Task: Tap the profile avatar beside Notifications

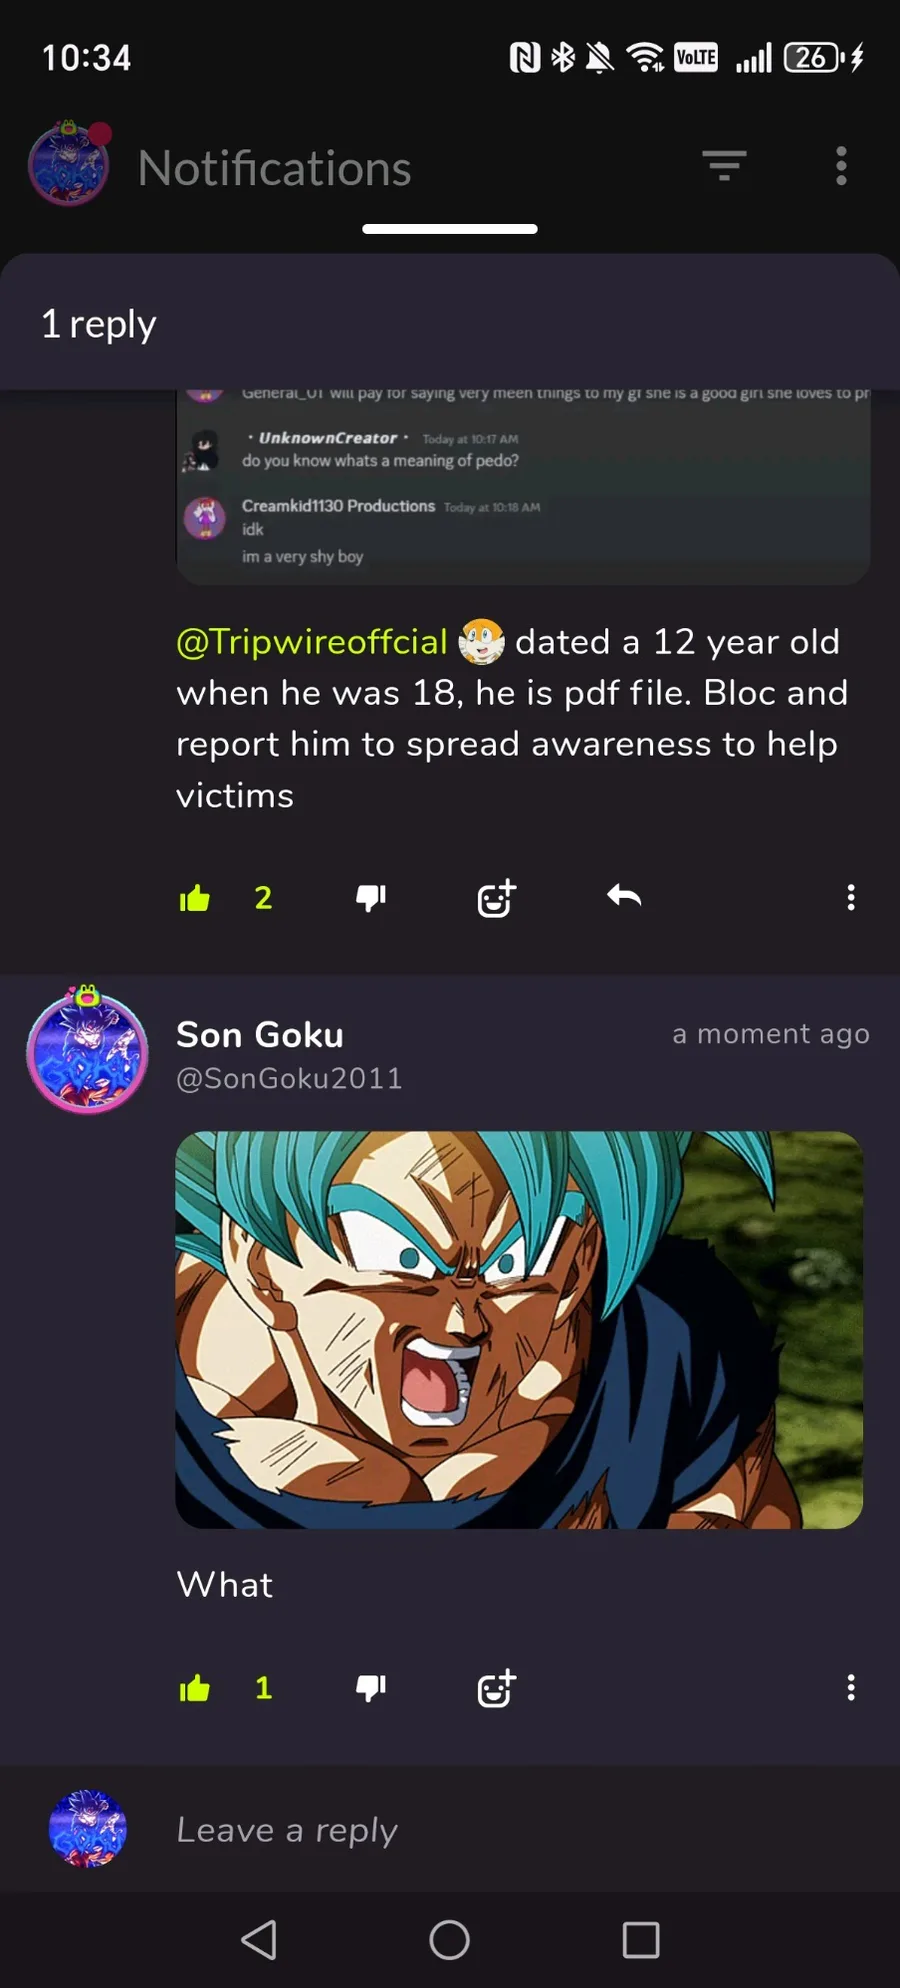Action: [69, 164]
